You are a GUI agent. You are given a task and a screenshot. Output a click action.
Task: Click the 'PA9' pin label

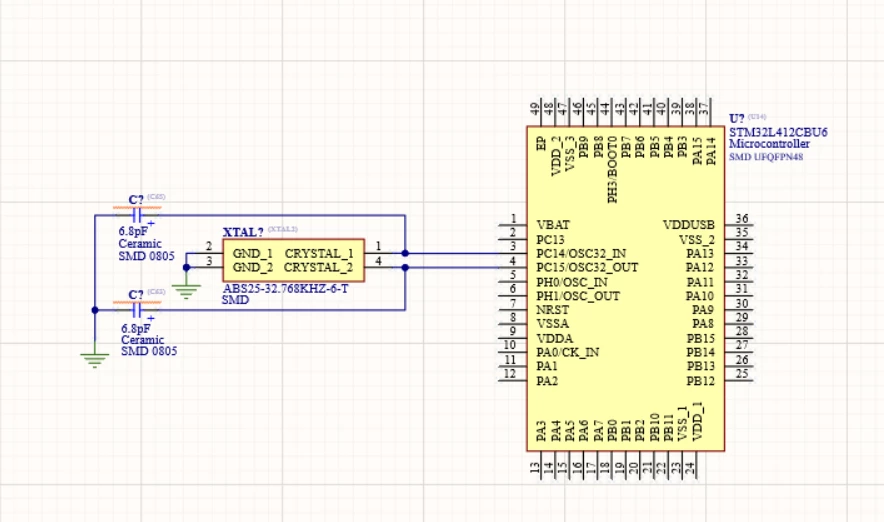(x=703, y=310)
